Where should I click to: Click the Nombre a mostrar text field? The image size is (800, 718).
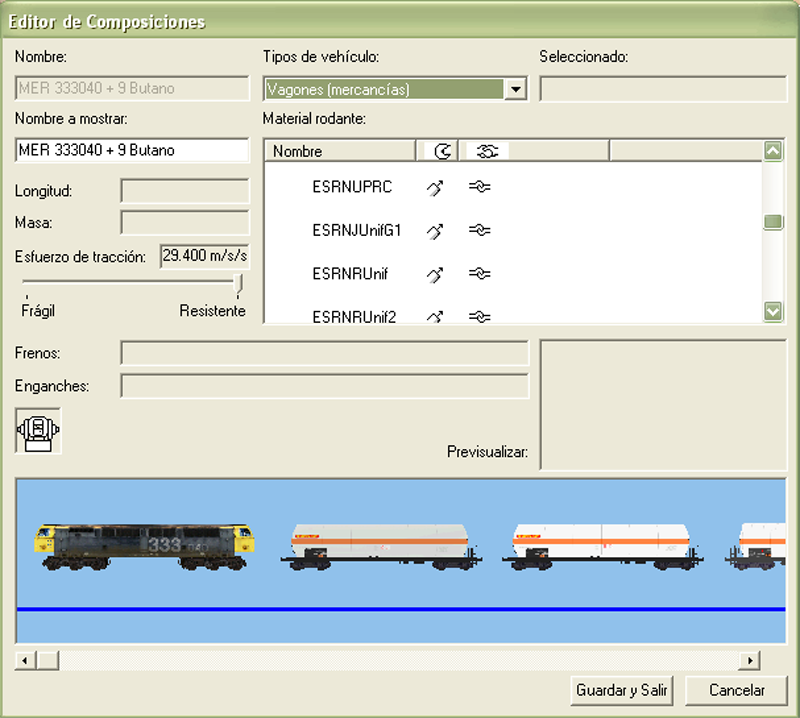click(x=132, y=150)
